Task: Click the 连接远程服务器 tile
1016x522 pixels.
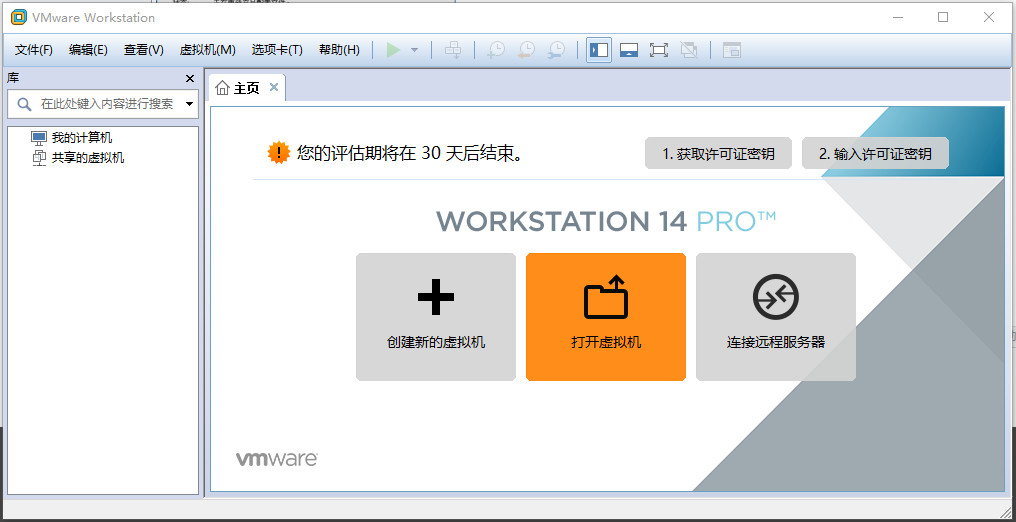Action: pos(776,317)
